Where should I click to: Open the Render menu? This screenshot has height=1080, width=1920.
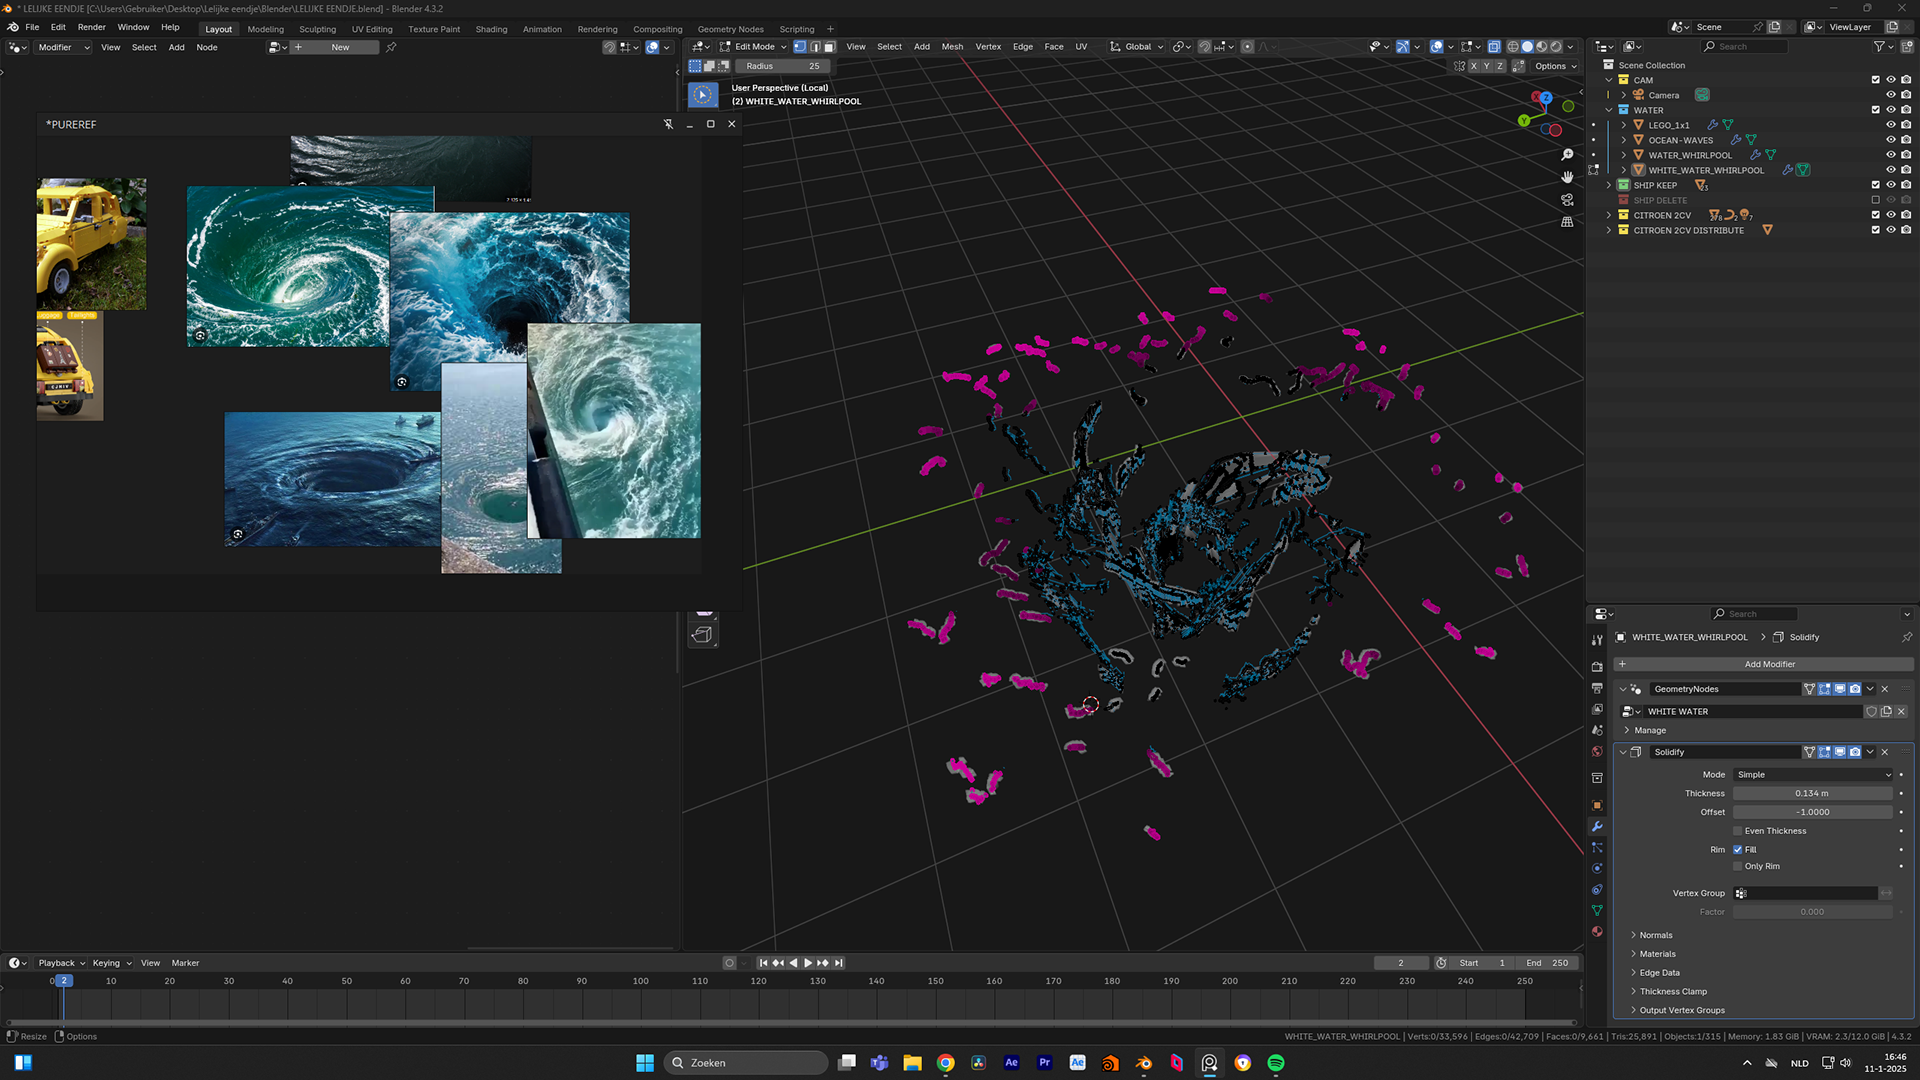91,28
